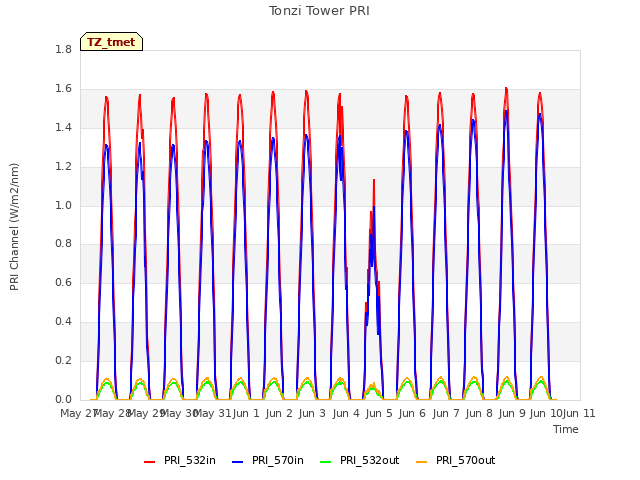Screen dimensions: 640x480
Task: Click the Jun 11 x-axis label
Action: pyautogui.click(x=579, y=413)
